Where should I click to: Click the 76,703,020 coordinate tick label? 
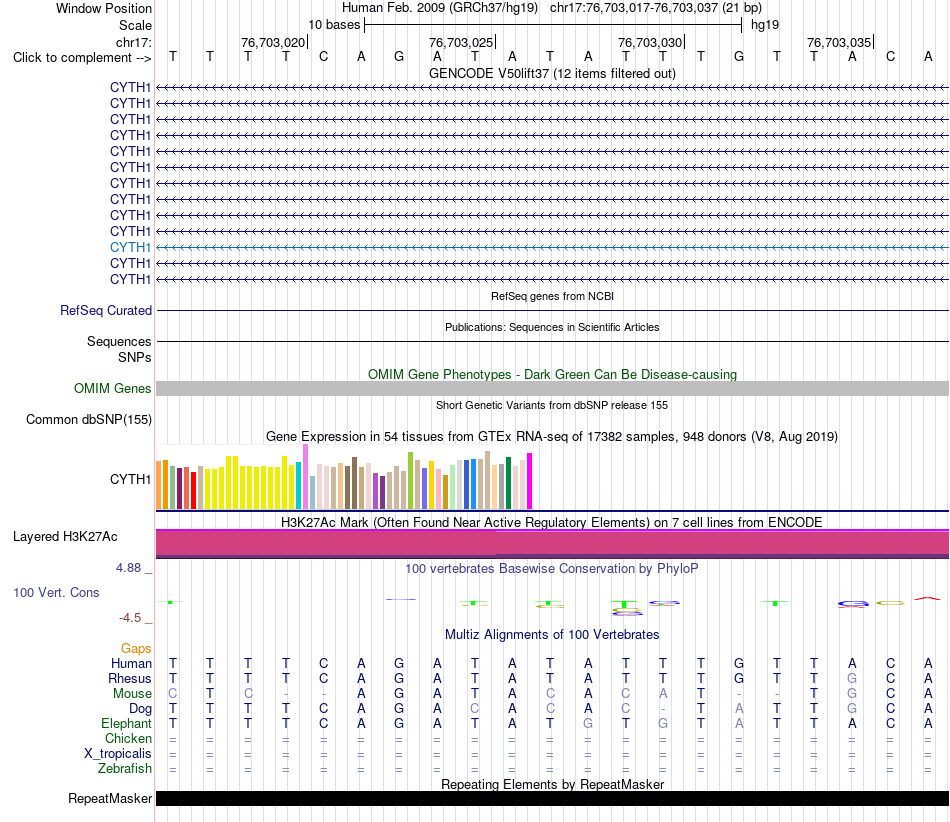(x=273, y=42)
